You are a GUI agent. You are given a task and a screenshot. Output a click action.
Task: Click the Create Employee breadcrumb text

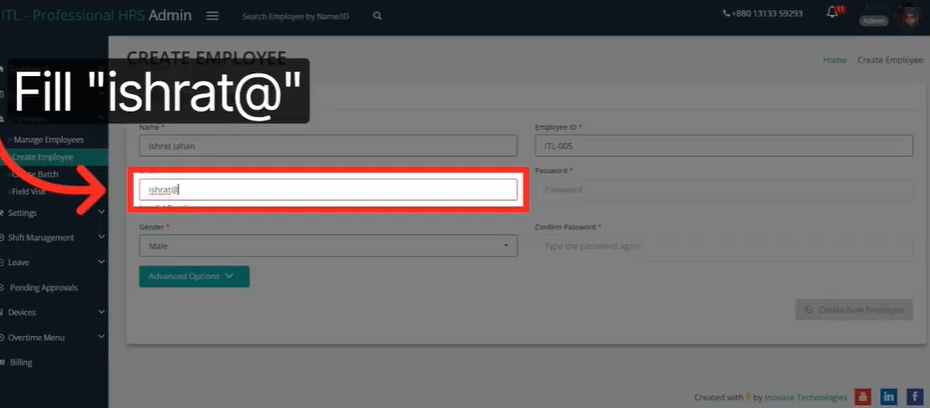tap(890, 60)
